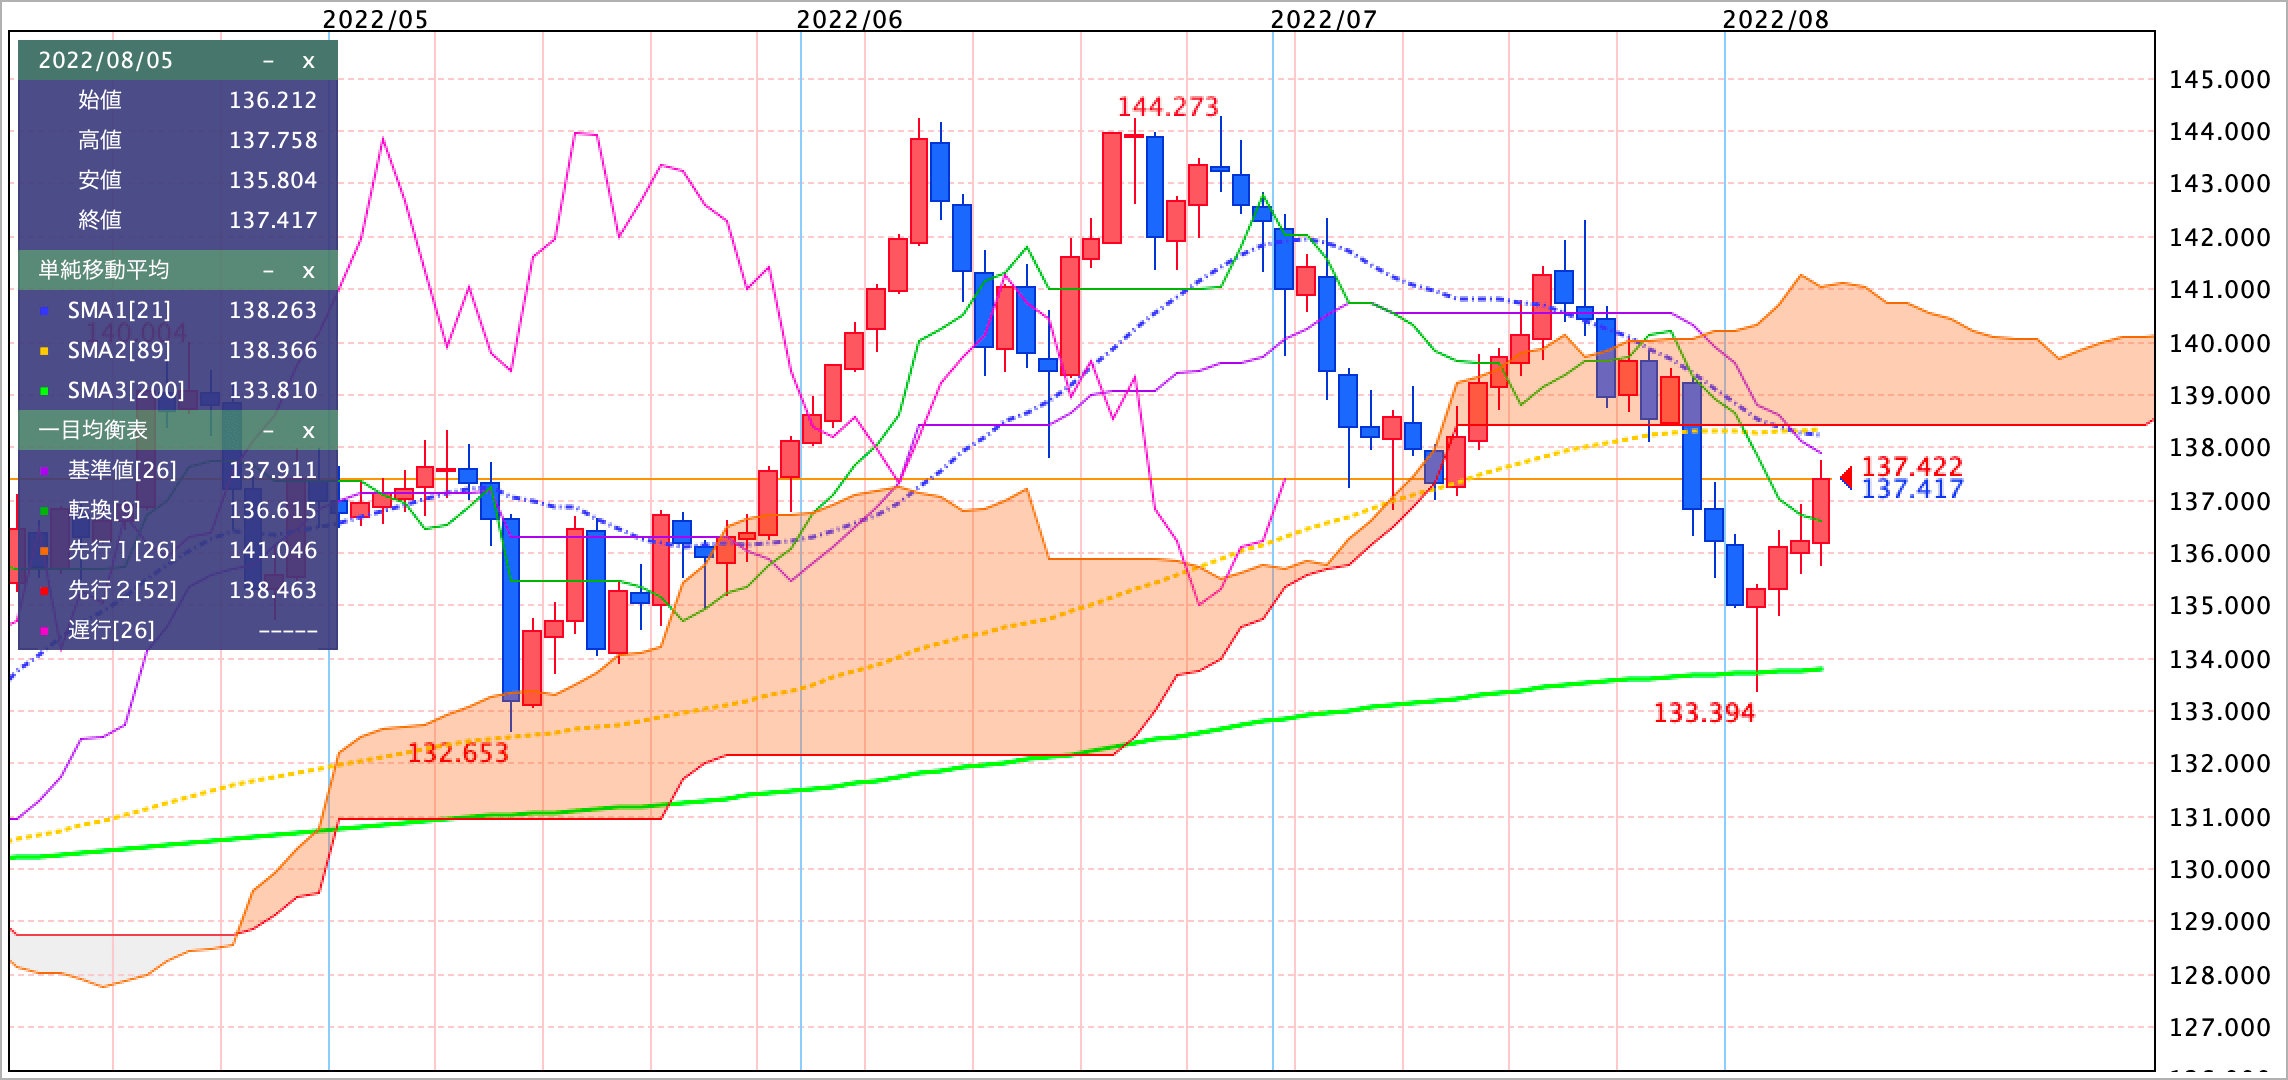Minimize the 2022/08/05 price panel

[x=268, y=61]
